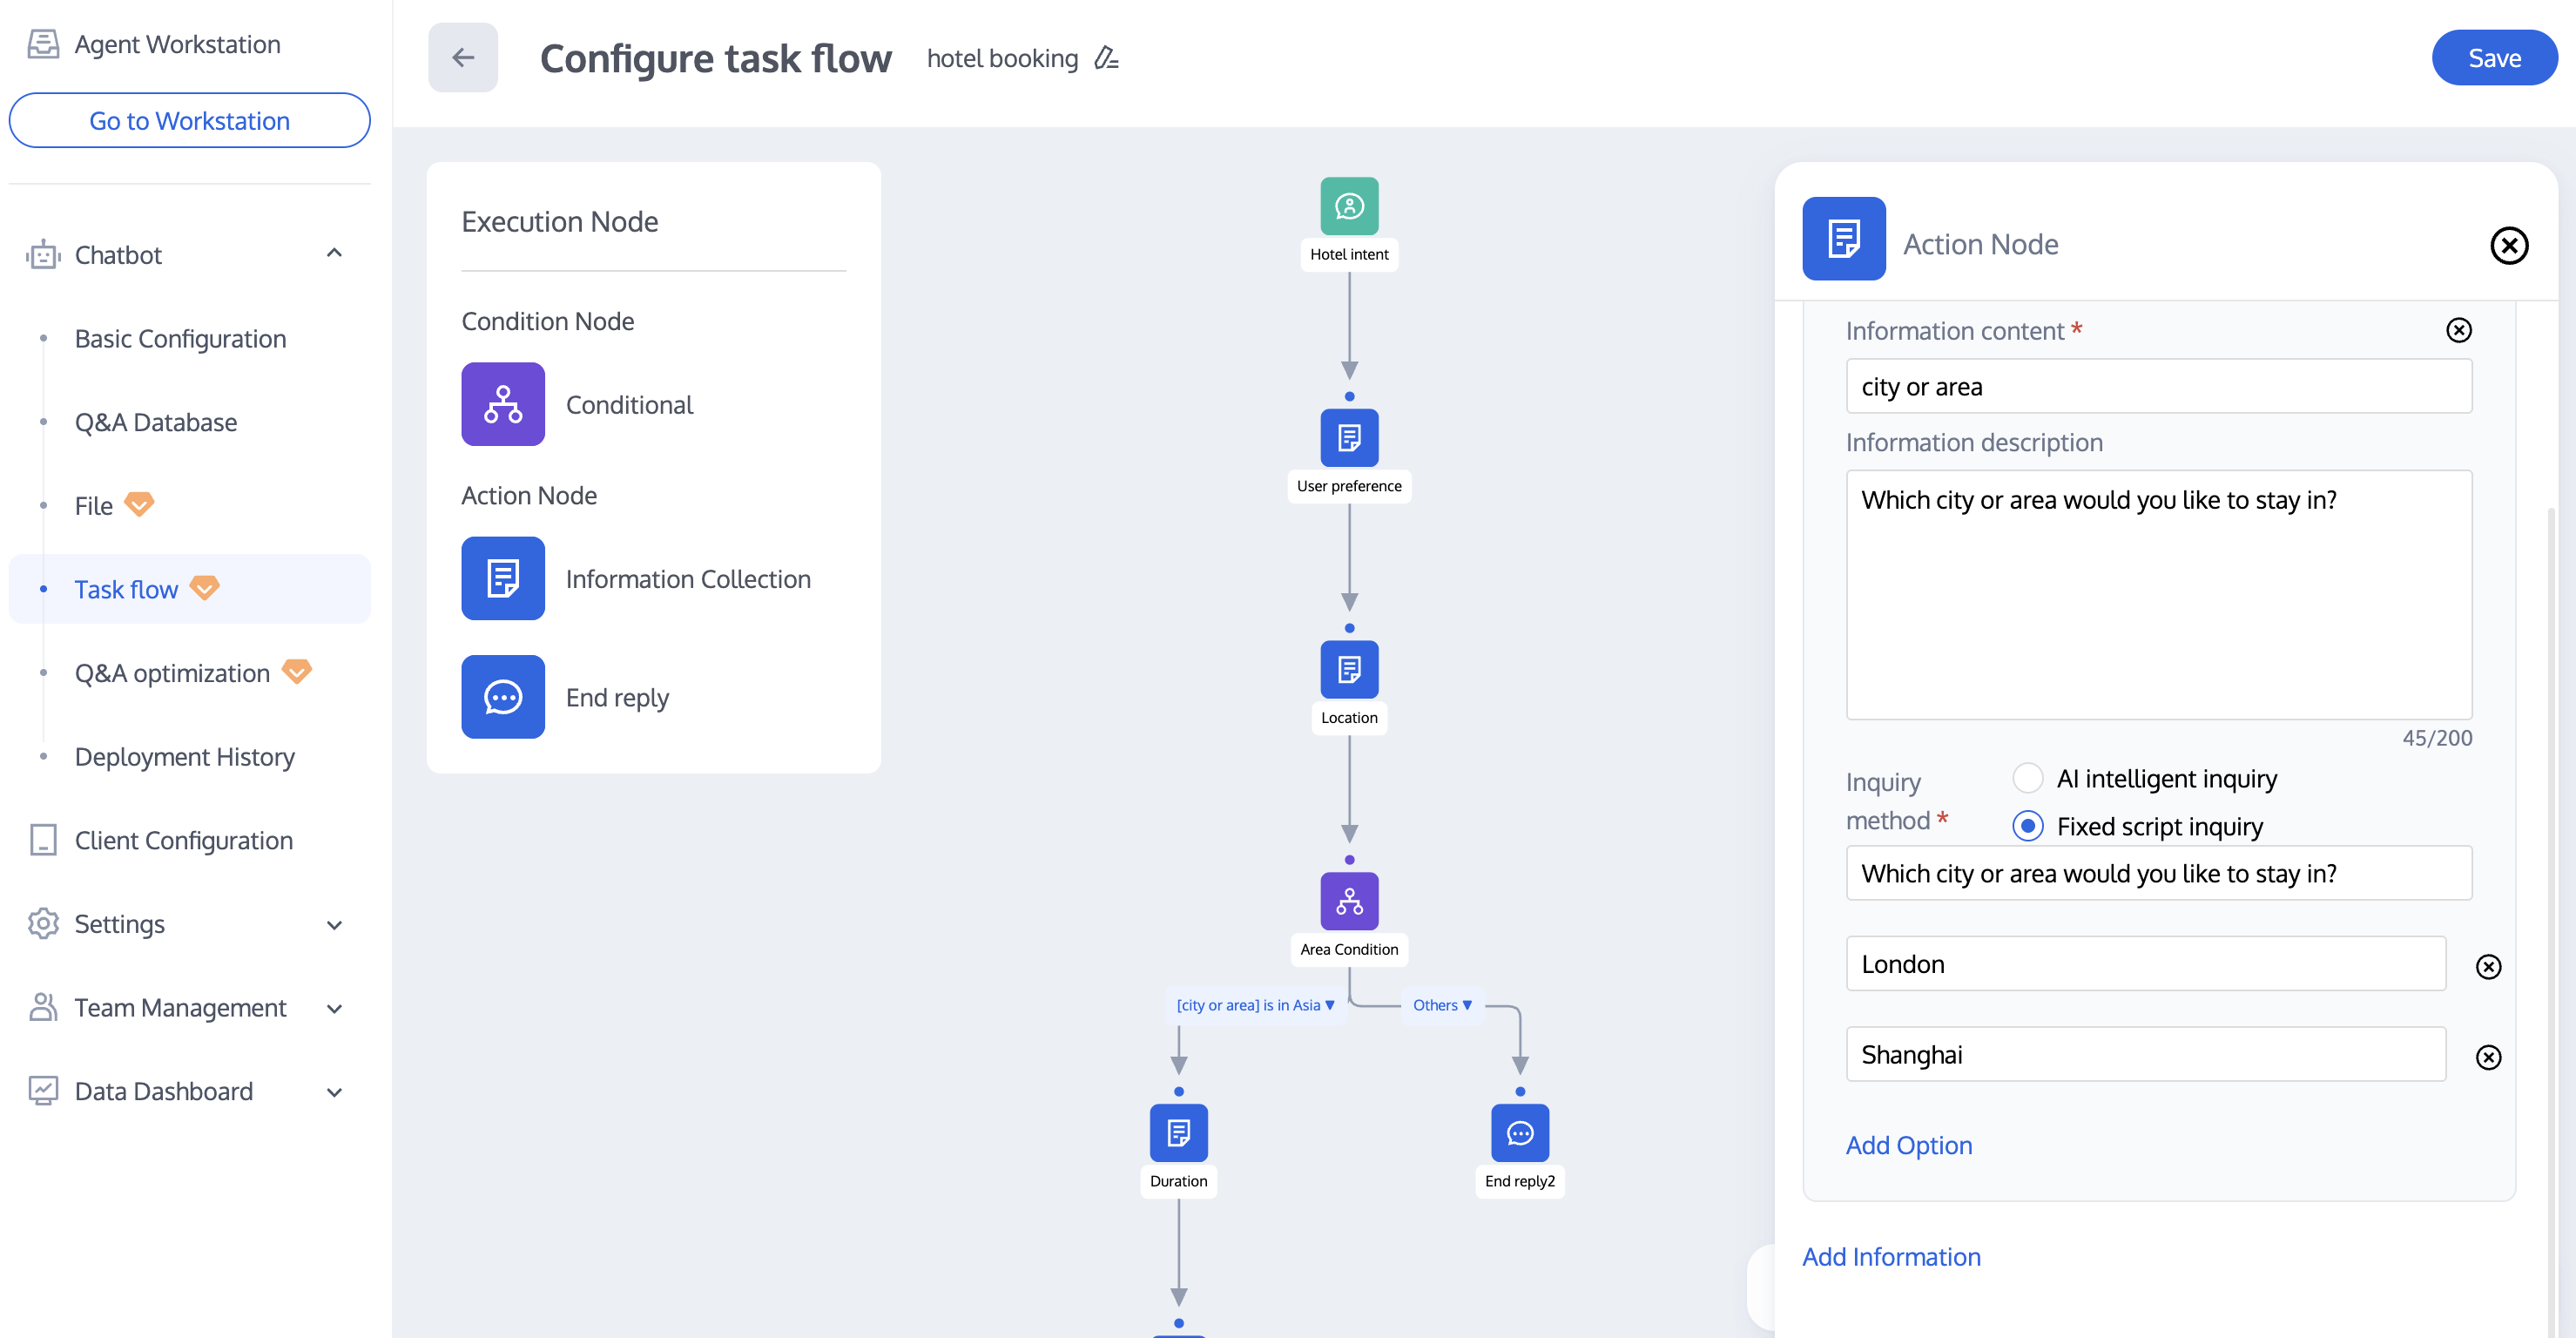Go to Deployment History menu item
The height and width of the screenshot is (1338, 2576).
184,756
